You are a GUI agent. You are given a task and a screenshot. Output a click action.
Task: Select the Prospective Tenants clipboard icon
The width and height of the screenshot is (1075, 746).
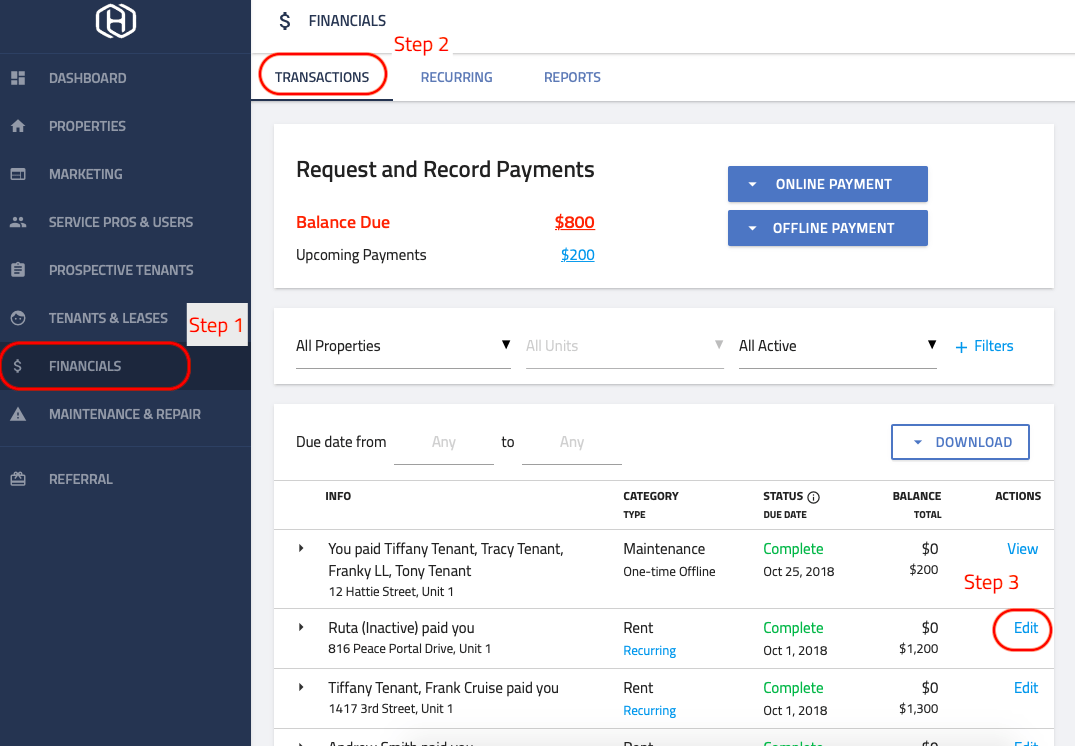18,270
